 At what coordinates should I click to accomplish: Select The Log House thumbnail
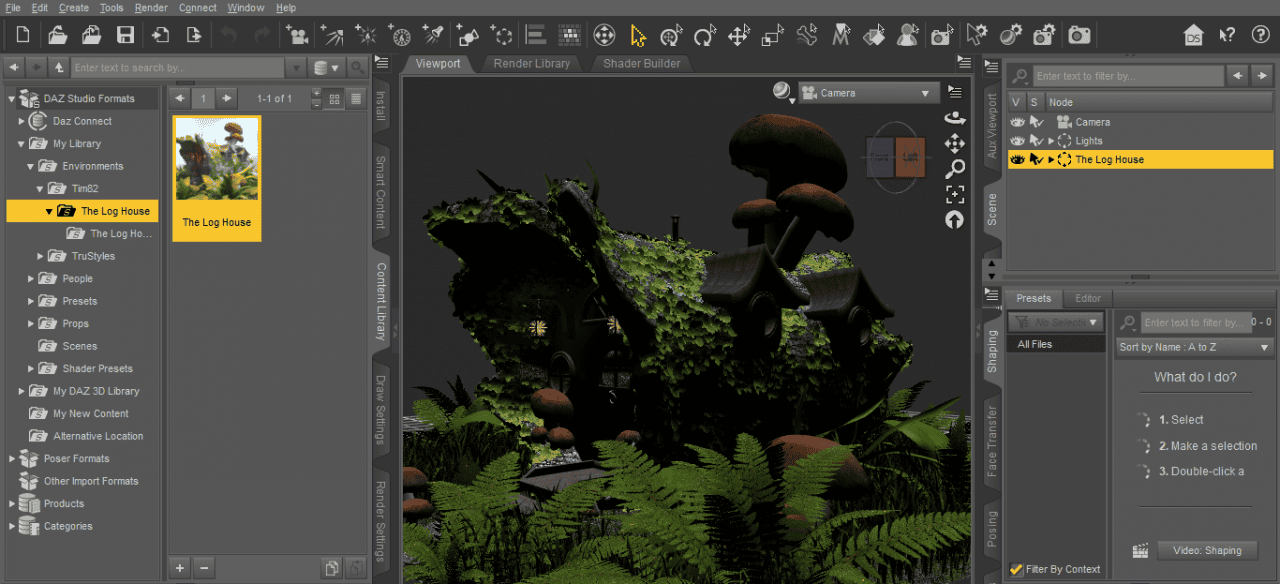coord(216,158)
